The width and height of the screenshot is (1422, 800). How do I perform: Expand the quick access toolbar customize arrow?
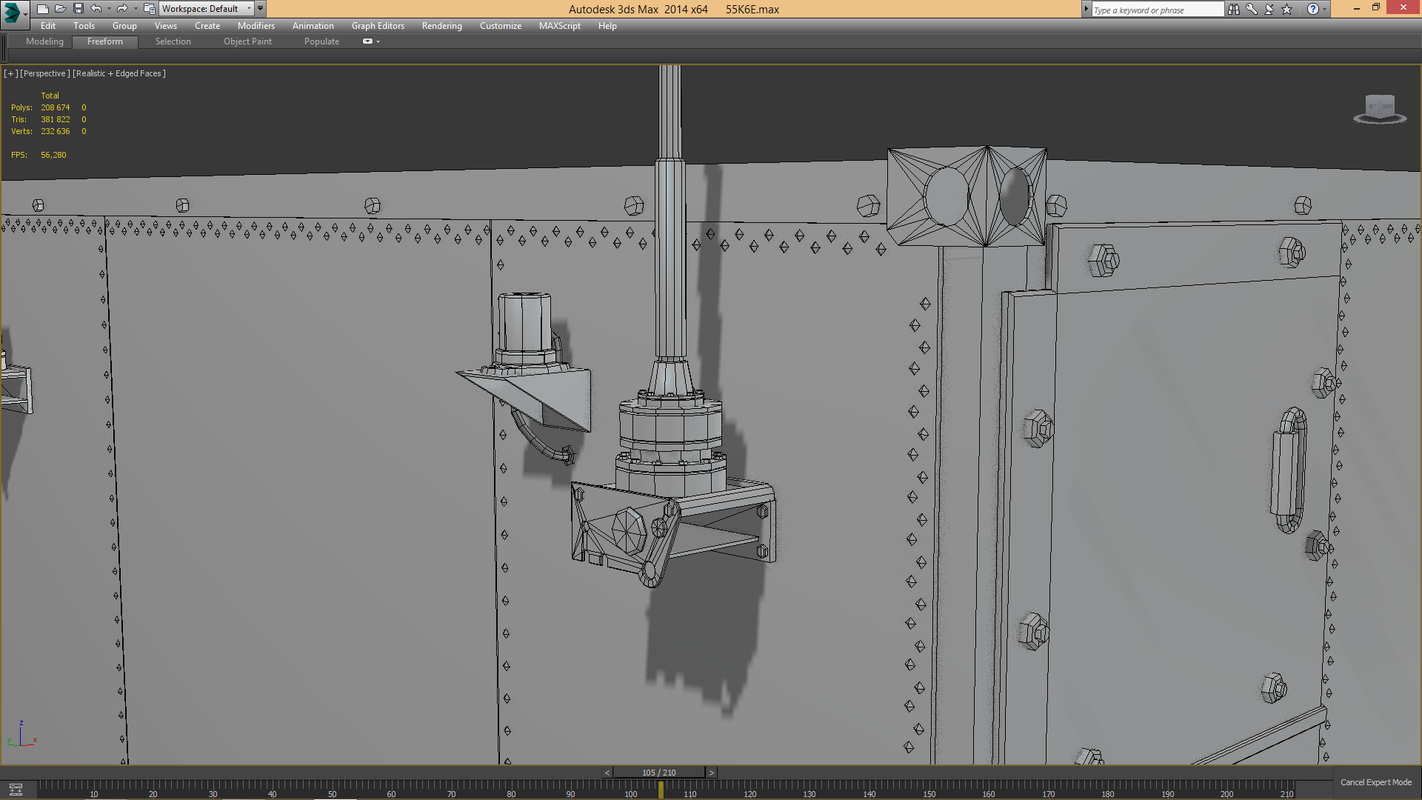click(x=260, y=9)
